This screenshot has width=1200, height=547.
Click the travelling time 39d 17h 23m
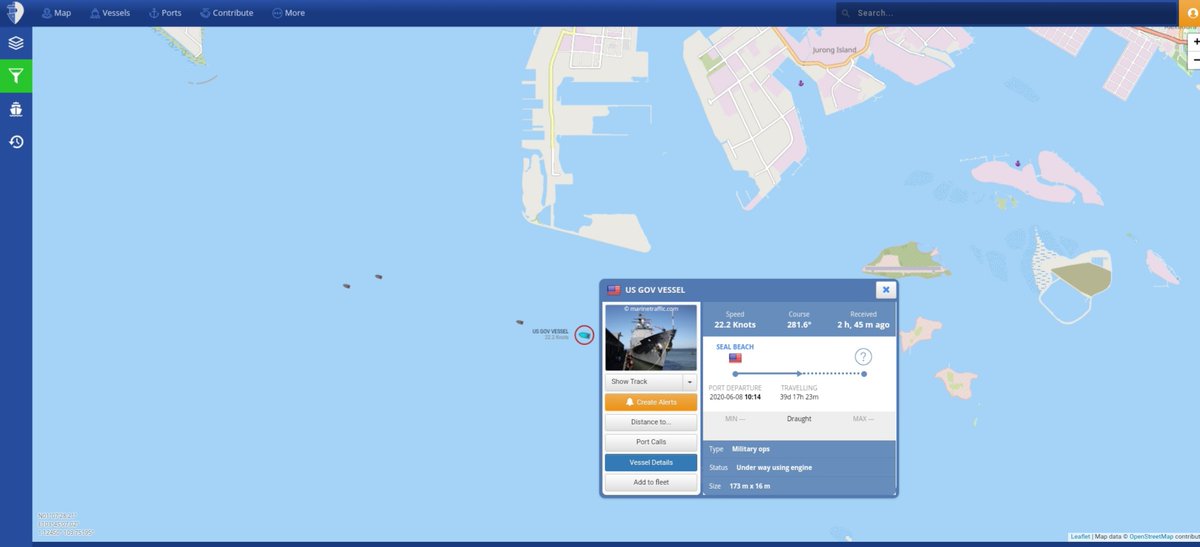[799, 396]
